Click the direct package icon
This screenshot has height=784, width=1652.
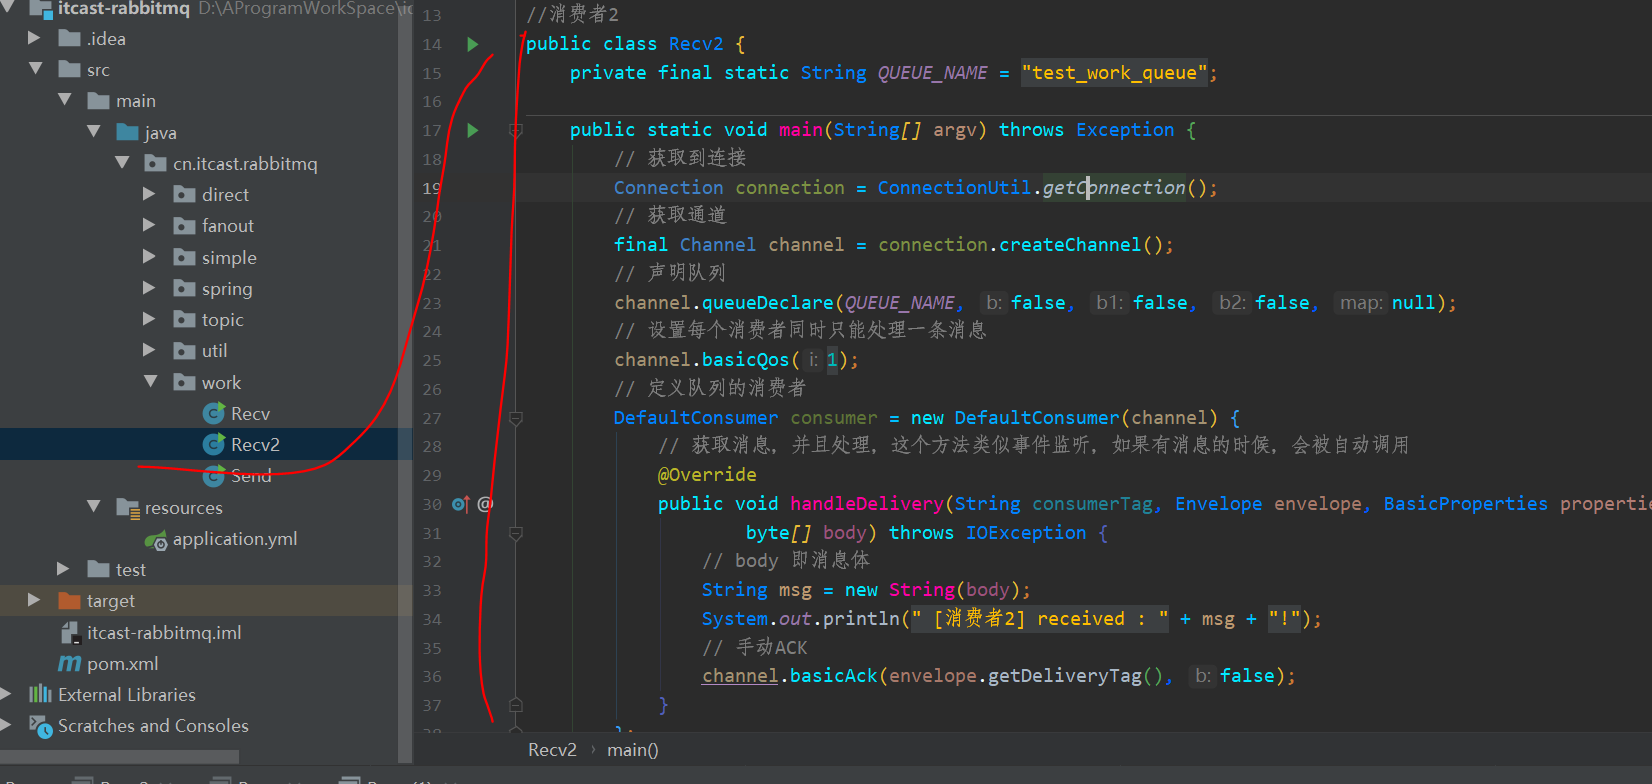184,195
